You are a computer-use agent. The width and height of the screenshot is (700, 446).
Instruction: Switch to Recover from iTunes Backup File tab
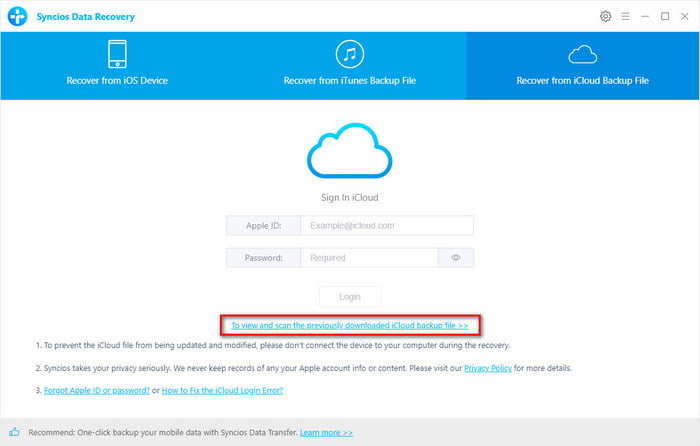click(x=349, y=66)
